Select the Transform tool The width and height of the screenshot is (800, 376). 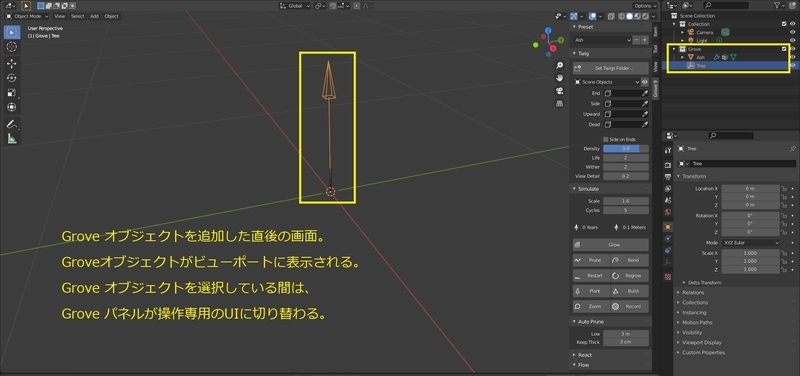click(x=12, y=107)
